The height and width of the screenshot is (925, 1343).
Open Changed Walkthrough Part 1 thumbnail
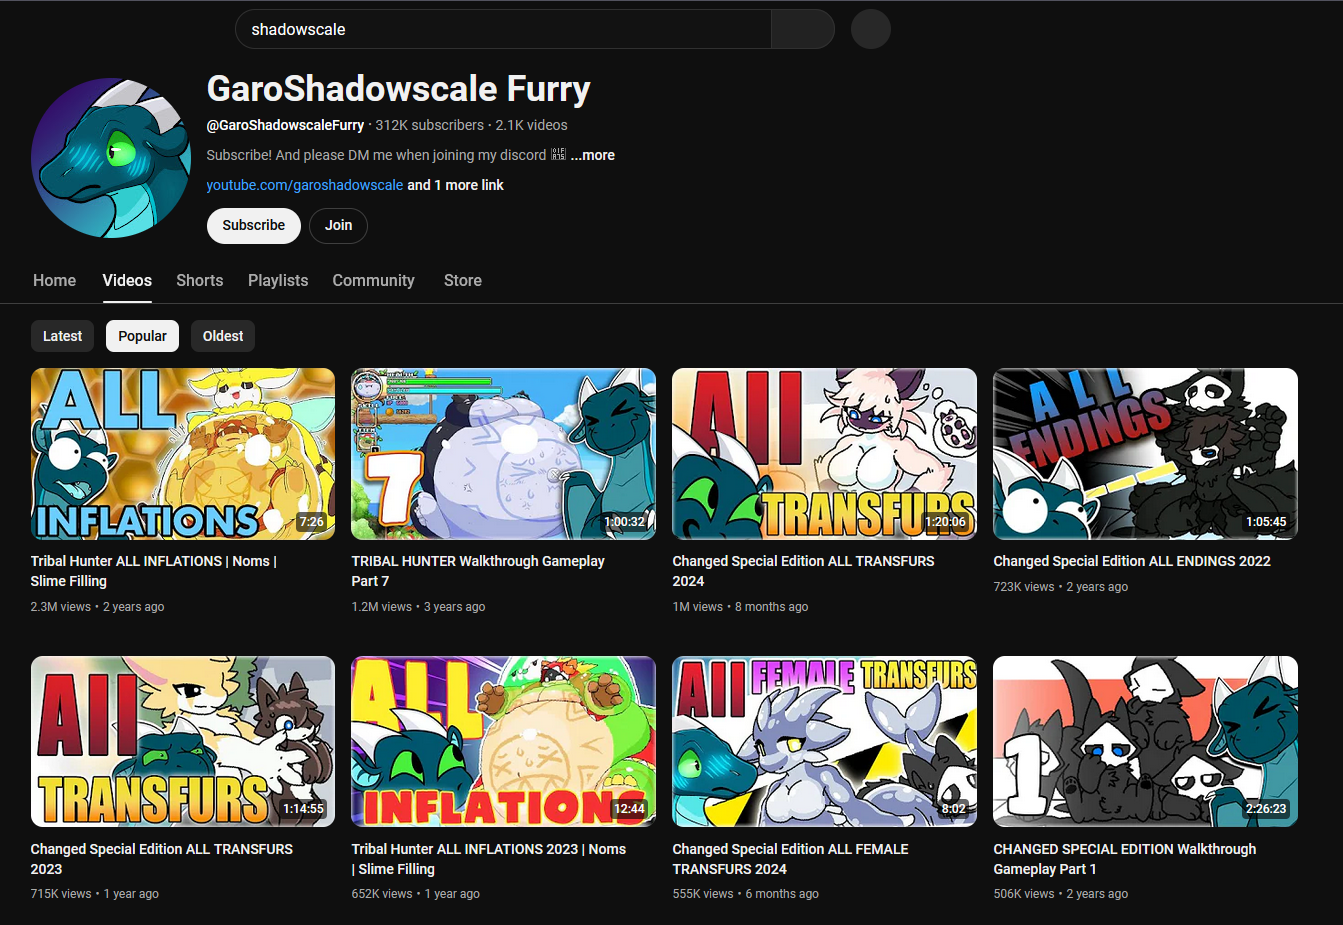click(1145, 742)
